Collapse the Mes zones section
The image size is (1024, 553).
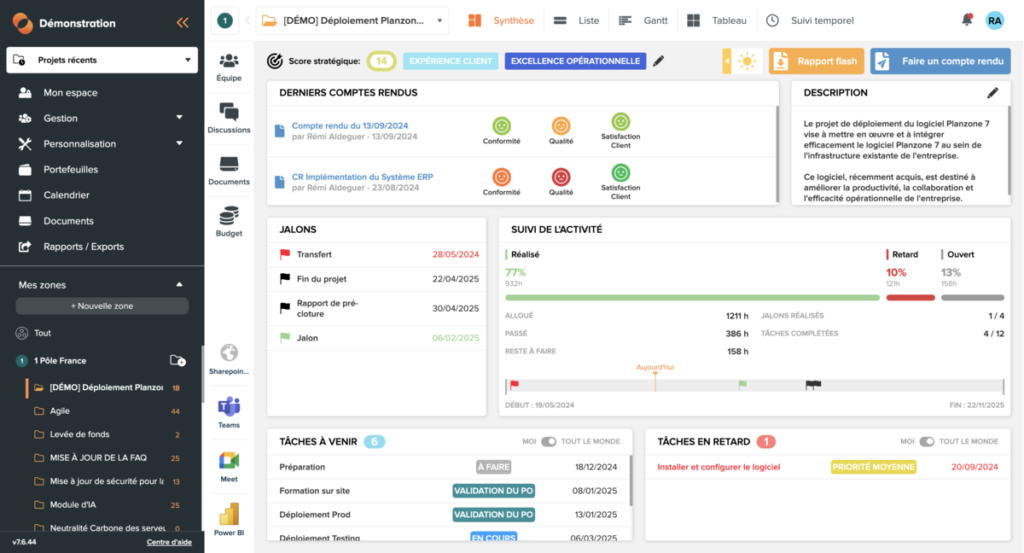(x=179, y=285)
